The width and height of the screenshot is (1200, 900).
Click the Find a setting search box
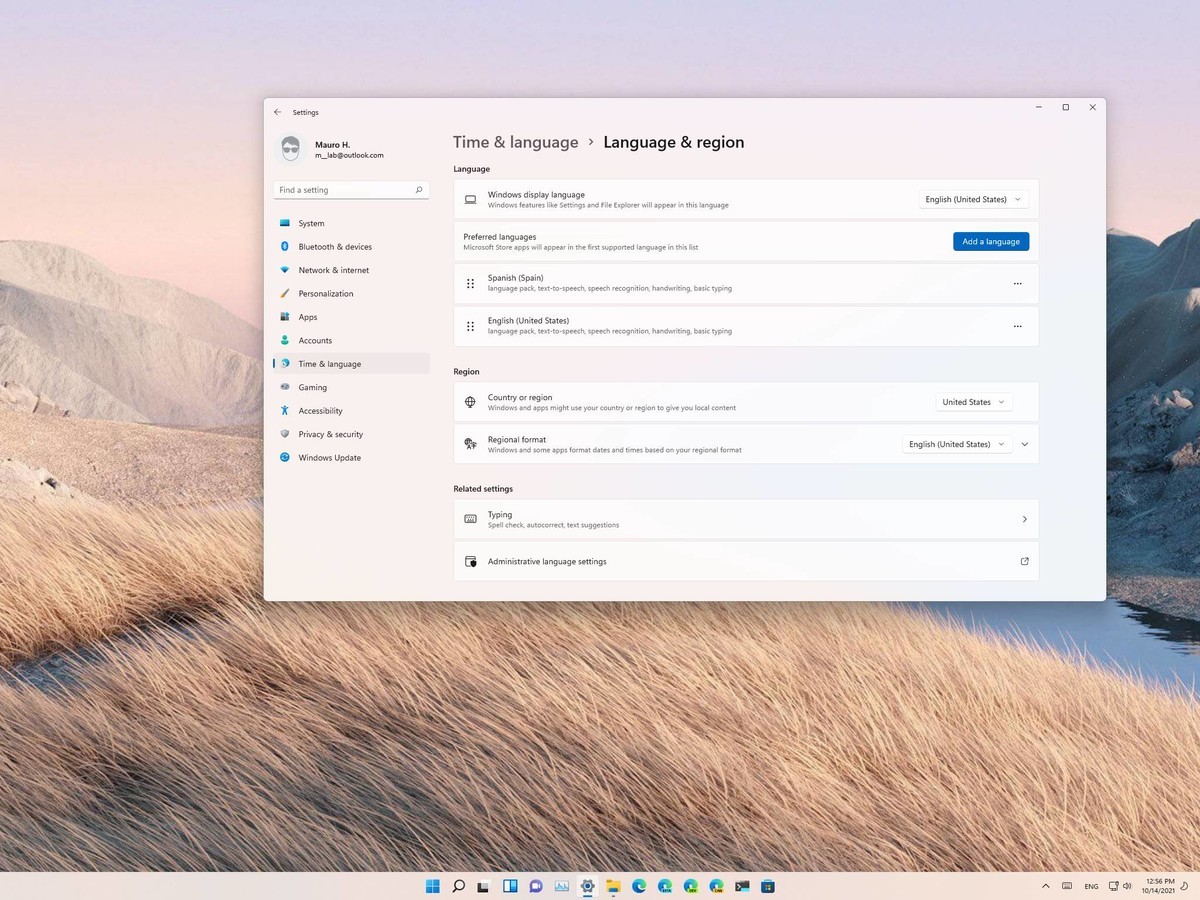pyautogui.click(x=351, y=190)
